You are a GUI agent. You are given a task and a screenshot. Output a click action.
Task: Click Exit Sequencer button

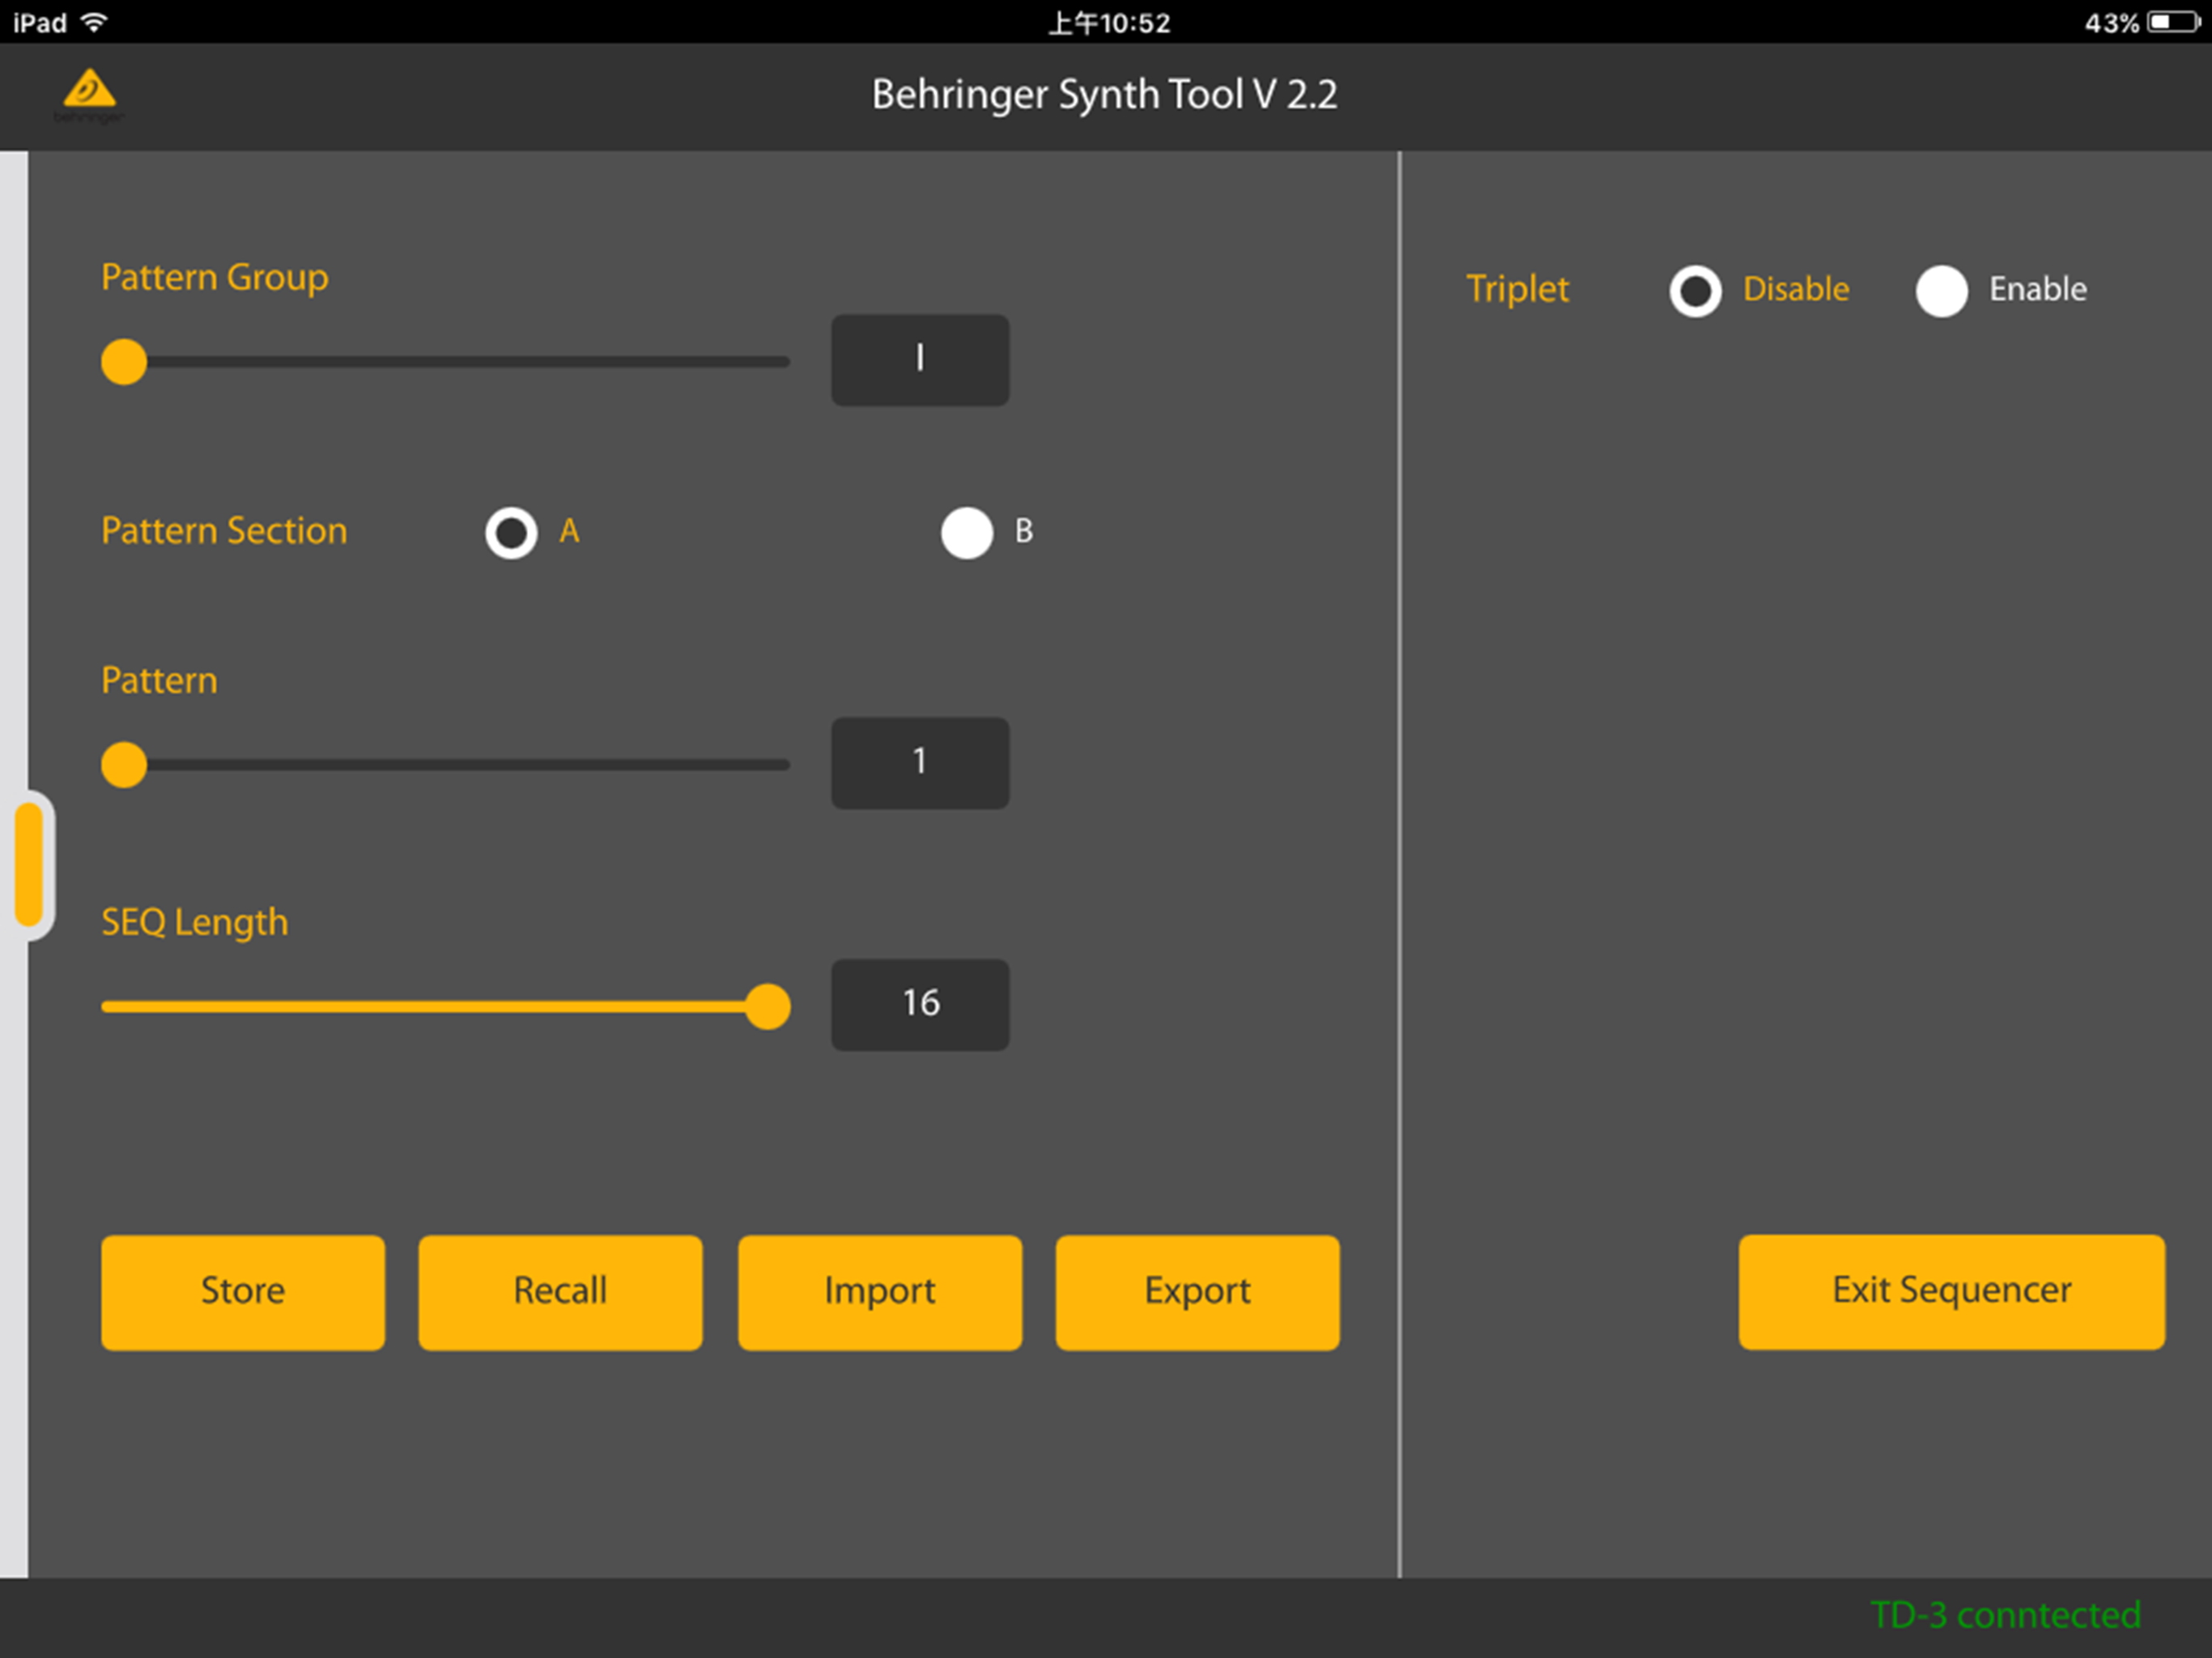click(x=1950, y=1291)
